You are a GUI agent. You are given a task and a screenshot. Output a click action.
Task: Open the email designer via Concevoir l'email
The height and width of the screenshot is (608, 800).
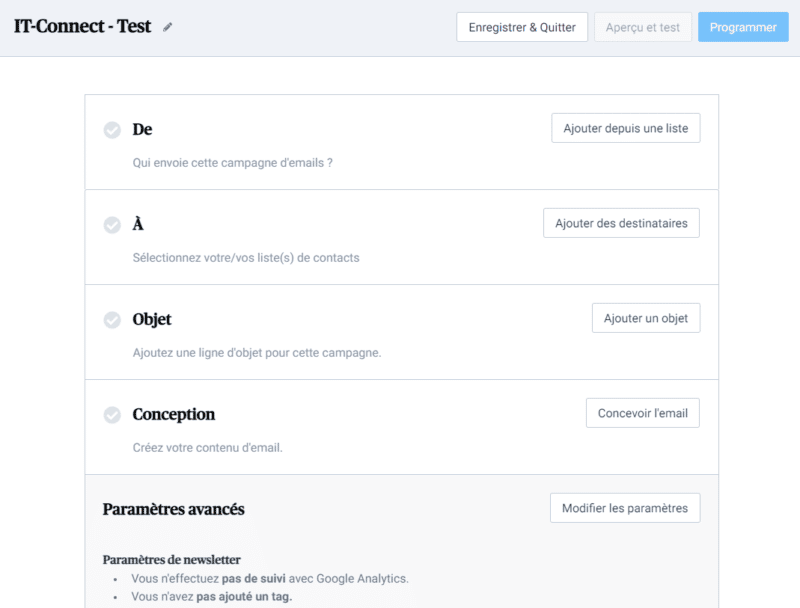point(642,412)
